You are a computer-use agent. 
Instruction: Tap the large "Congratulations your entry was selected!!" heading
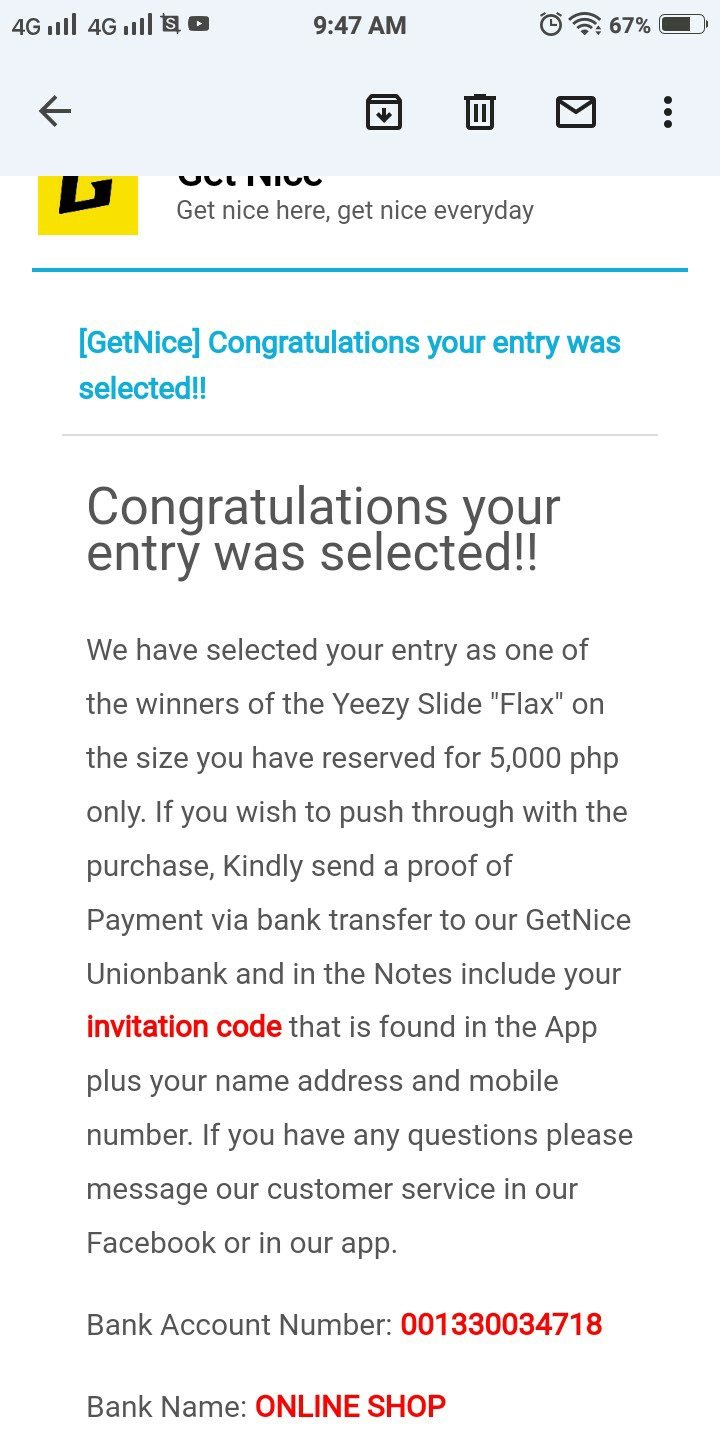coord(323,530)
